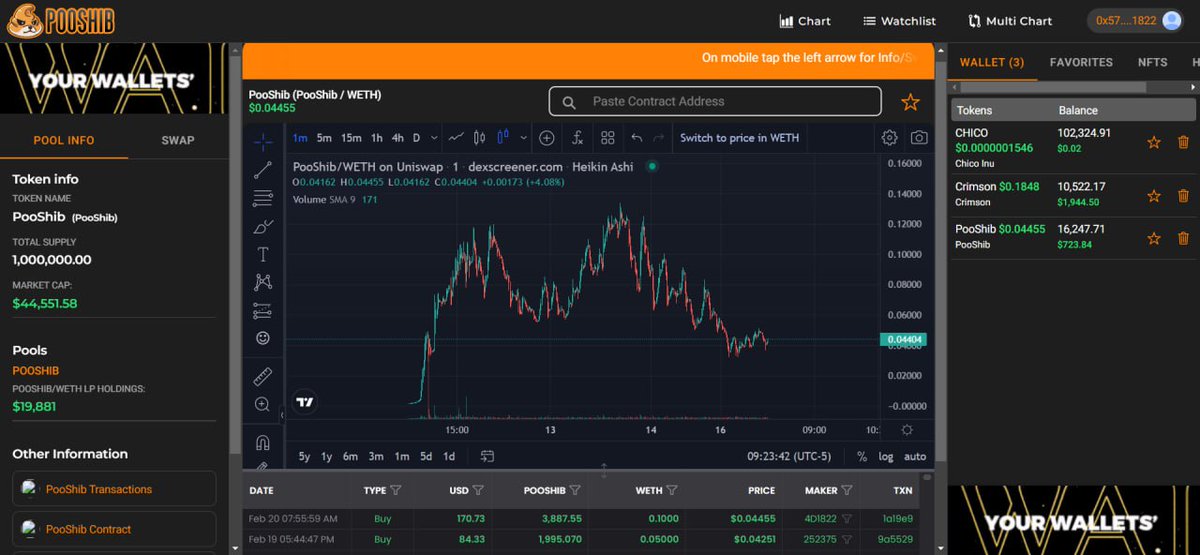Select the ruler measure tool
The image size is (1200, 555).
263,376
